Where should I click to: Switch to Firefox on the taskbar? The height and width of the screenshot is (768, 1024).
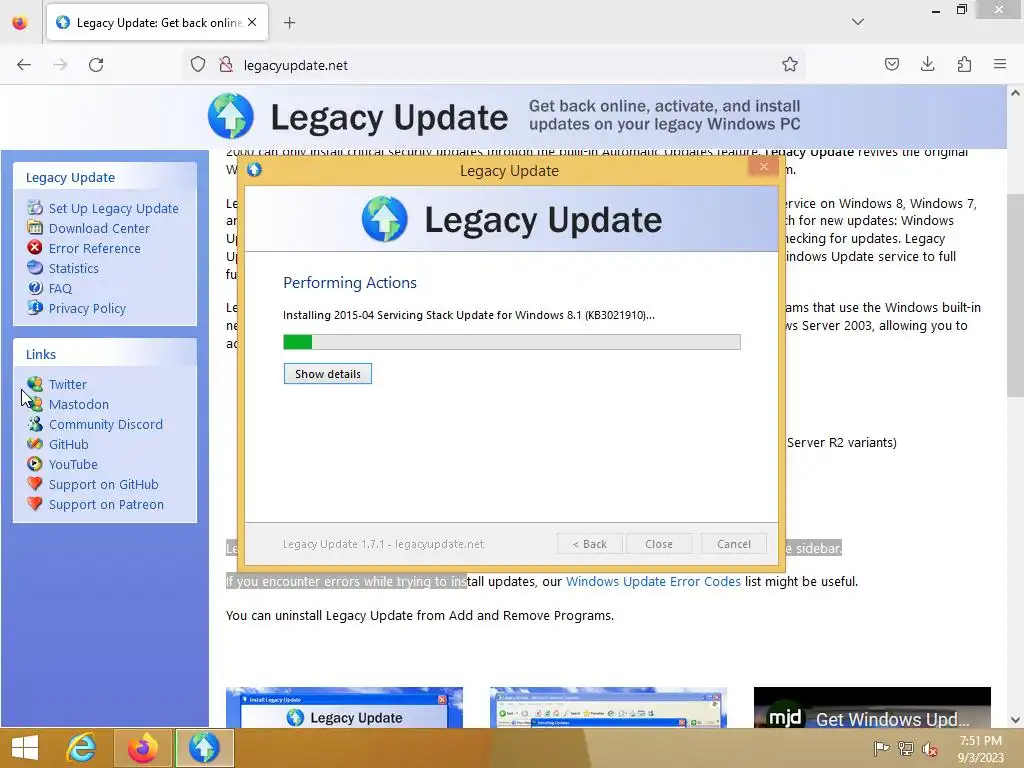tap(142, 748)
